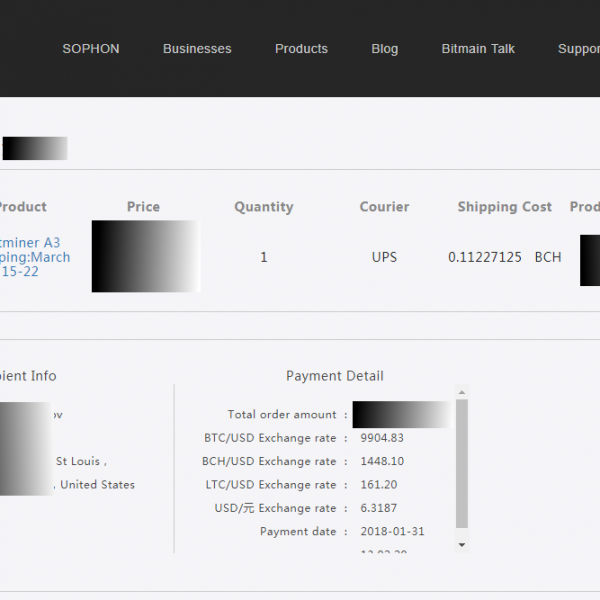
Task: Click the Payment Detail scrollbar thumb
Action: 461,462
